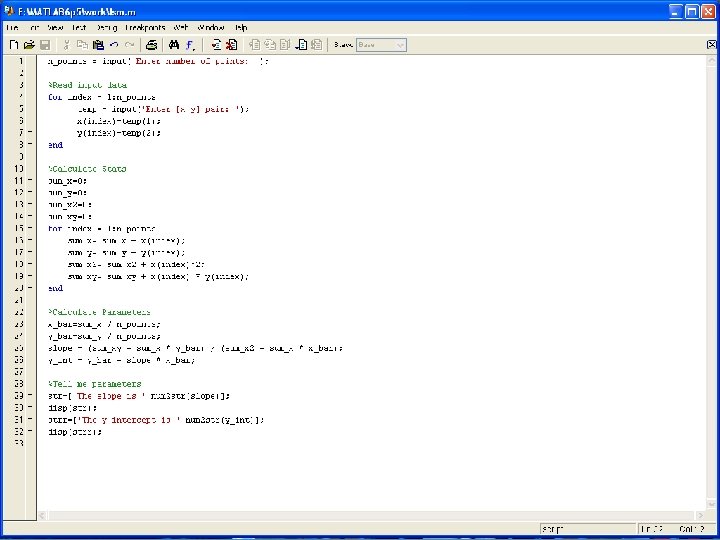Redo the last edit
Screen dimensions: 720x540
[x=129, y=45]
